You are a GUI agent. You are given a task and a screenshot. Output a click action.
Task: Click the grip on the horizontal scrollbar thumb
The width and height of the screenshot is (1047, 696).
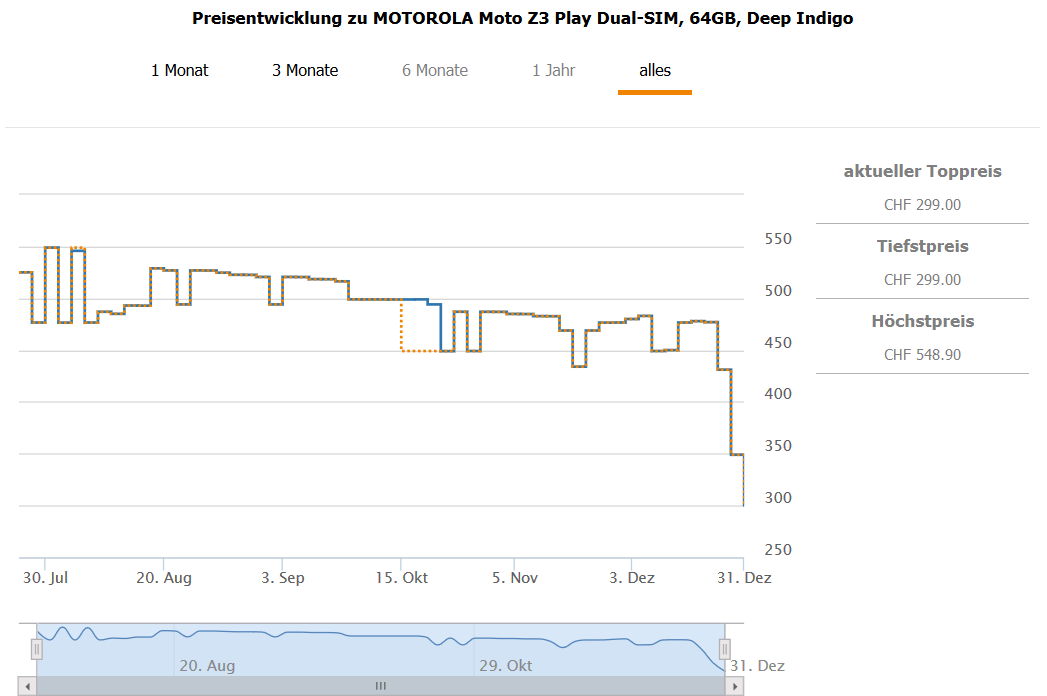380,686
